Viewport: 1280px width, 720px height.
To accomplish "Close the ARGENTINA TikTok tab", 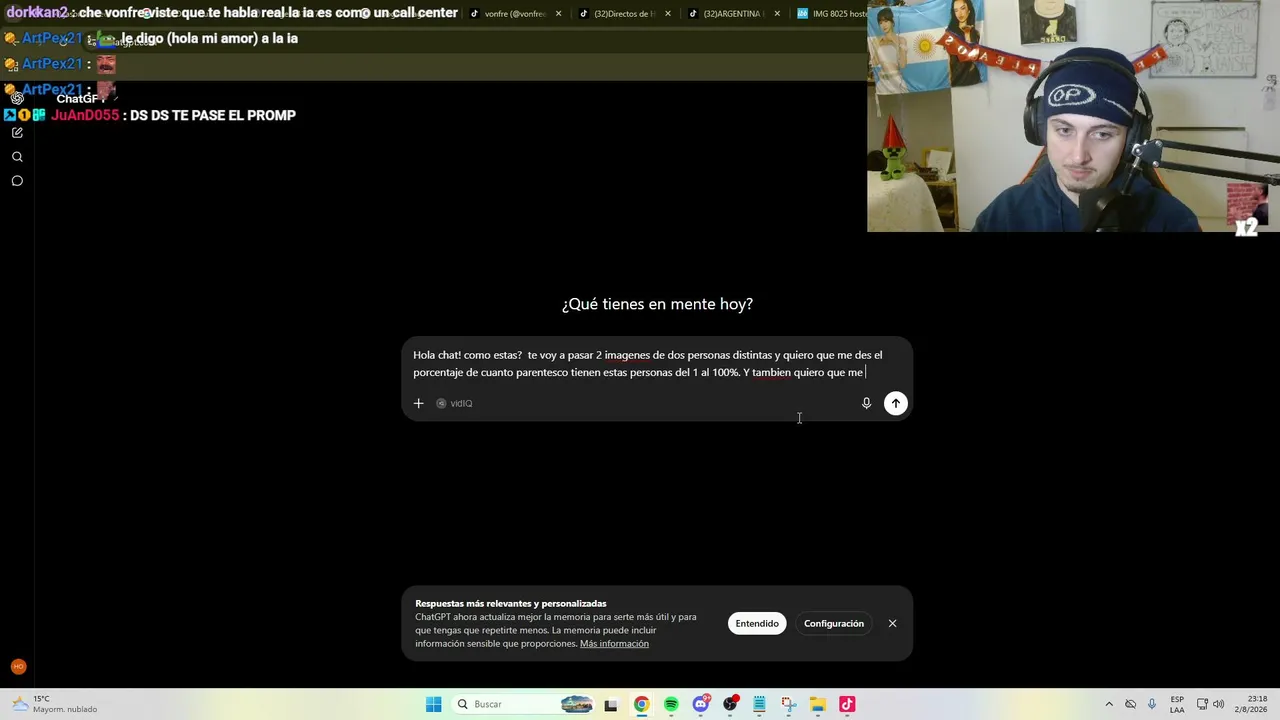I will (777, 14).
